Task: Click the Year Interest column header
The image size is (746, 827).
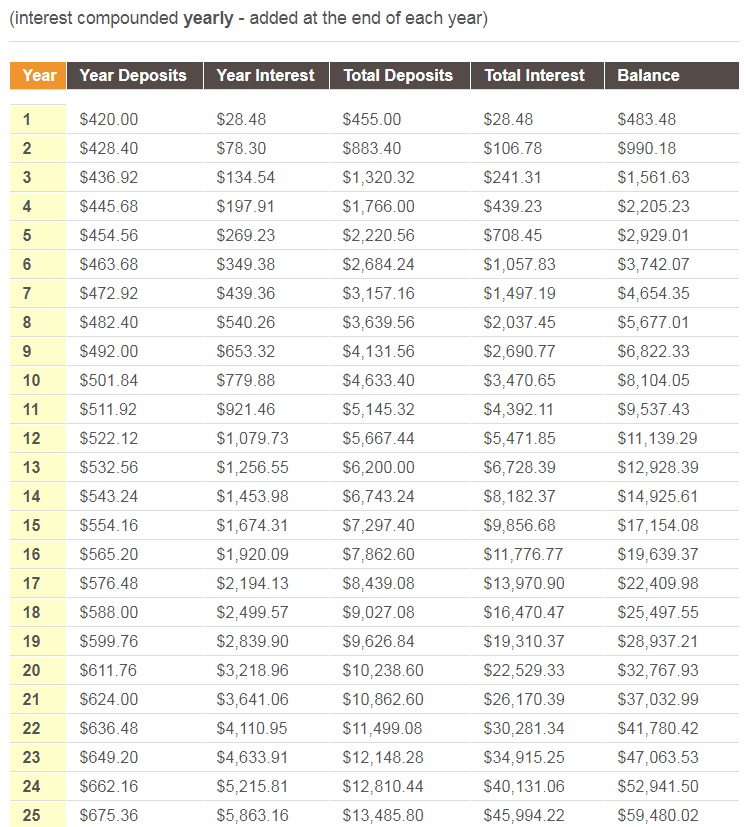Action: [x=265, y=75]
